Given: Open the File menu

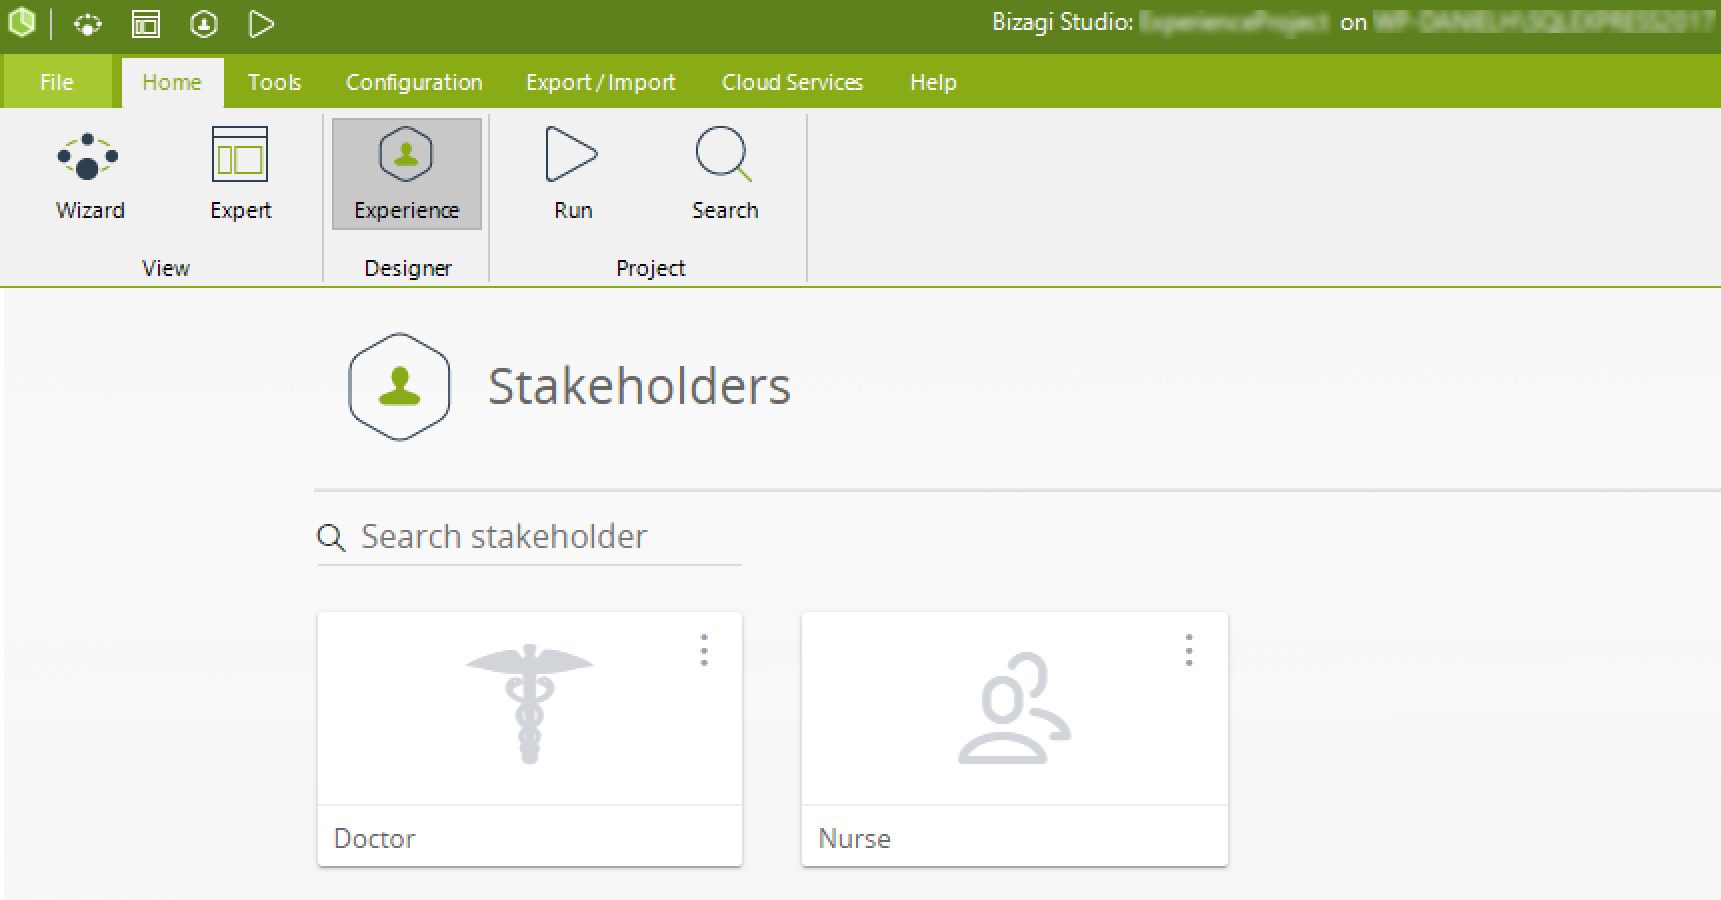Looking at the screenshot, I should click(x=57, y=82).
